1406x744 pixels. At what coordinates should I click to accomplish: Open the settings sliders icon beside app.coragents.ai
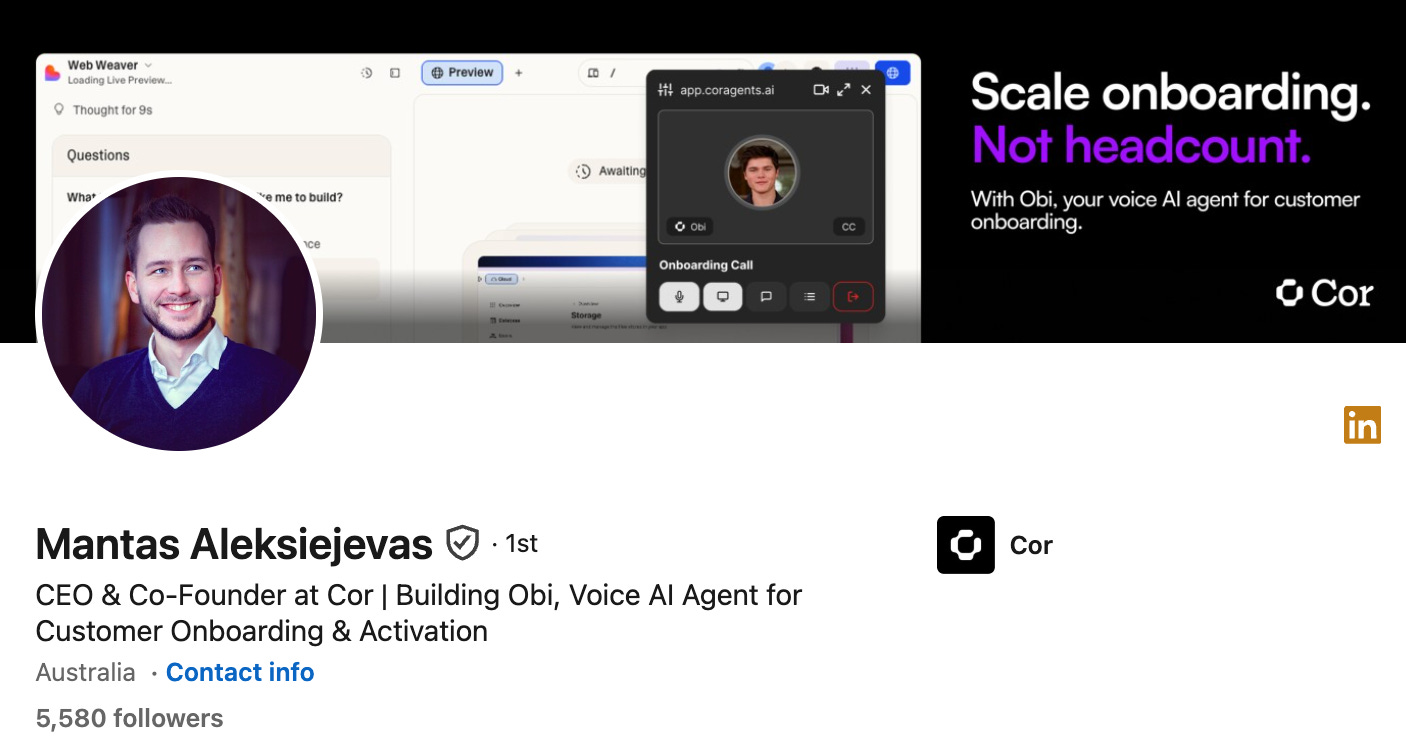[666, 90]
